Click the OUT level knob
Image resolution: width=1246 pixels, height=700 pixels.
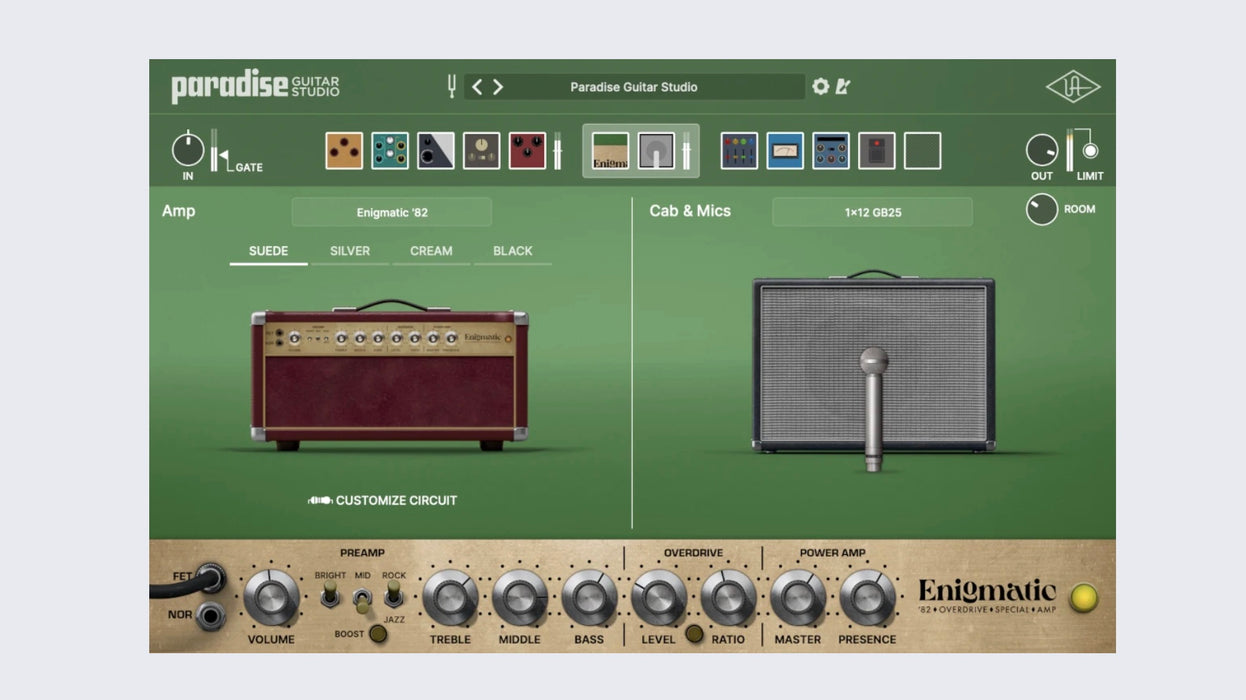(1042, 150)
